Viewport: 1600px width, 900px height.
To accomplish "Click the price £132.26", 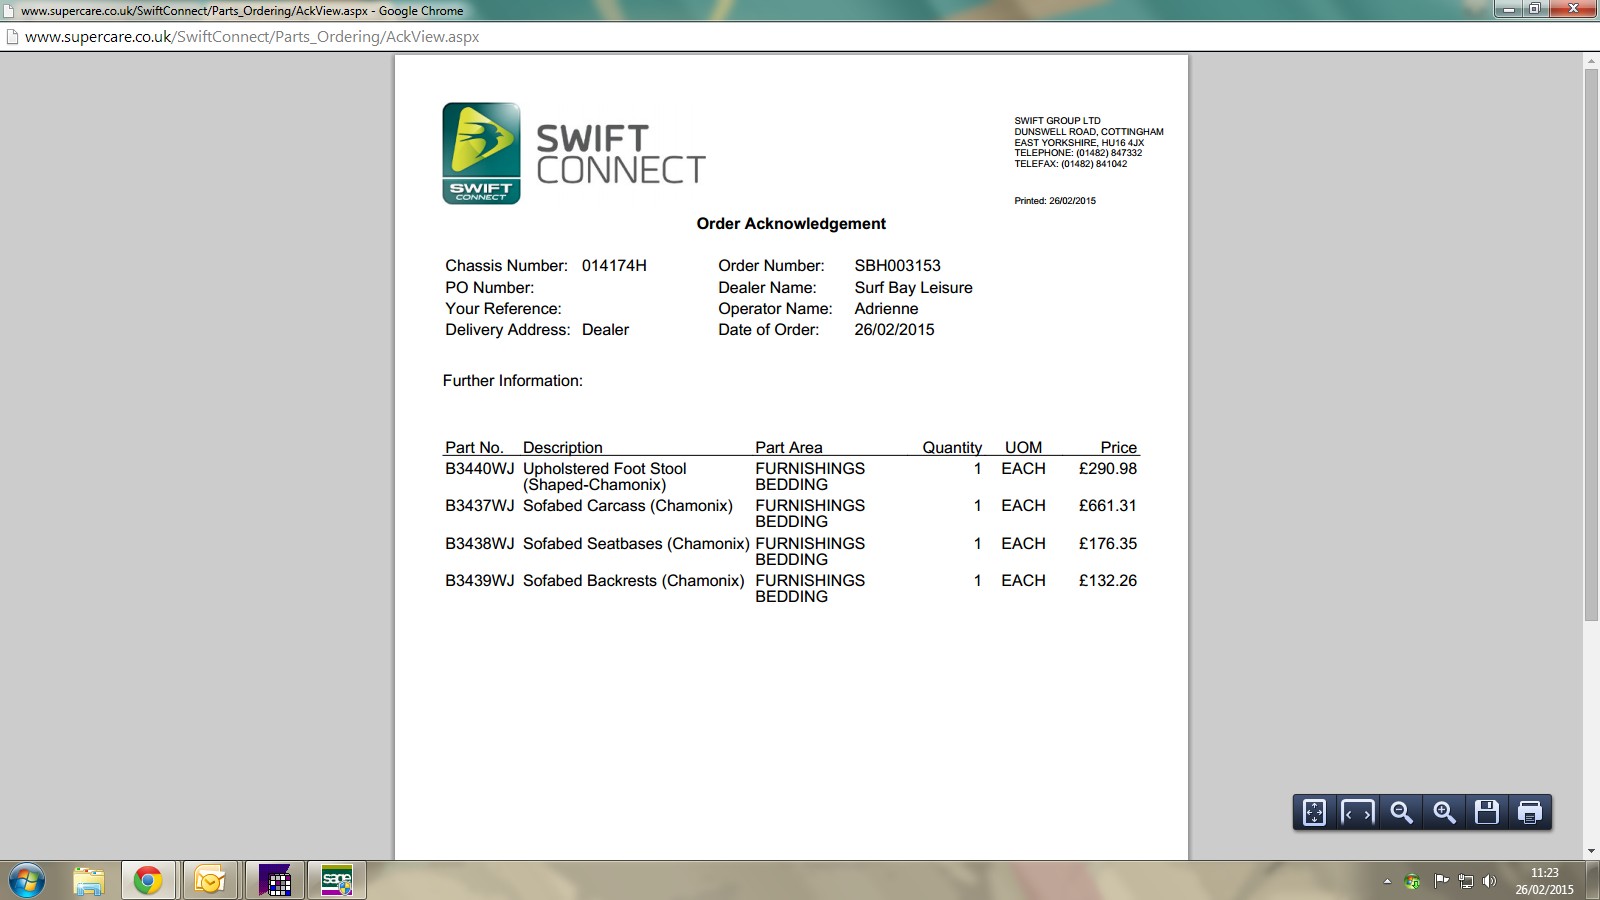I will pos(1108,581).
